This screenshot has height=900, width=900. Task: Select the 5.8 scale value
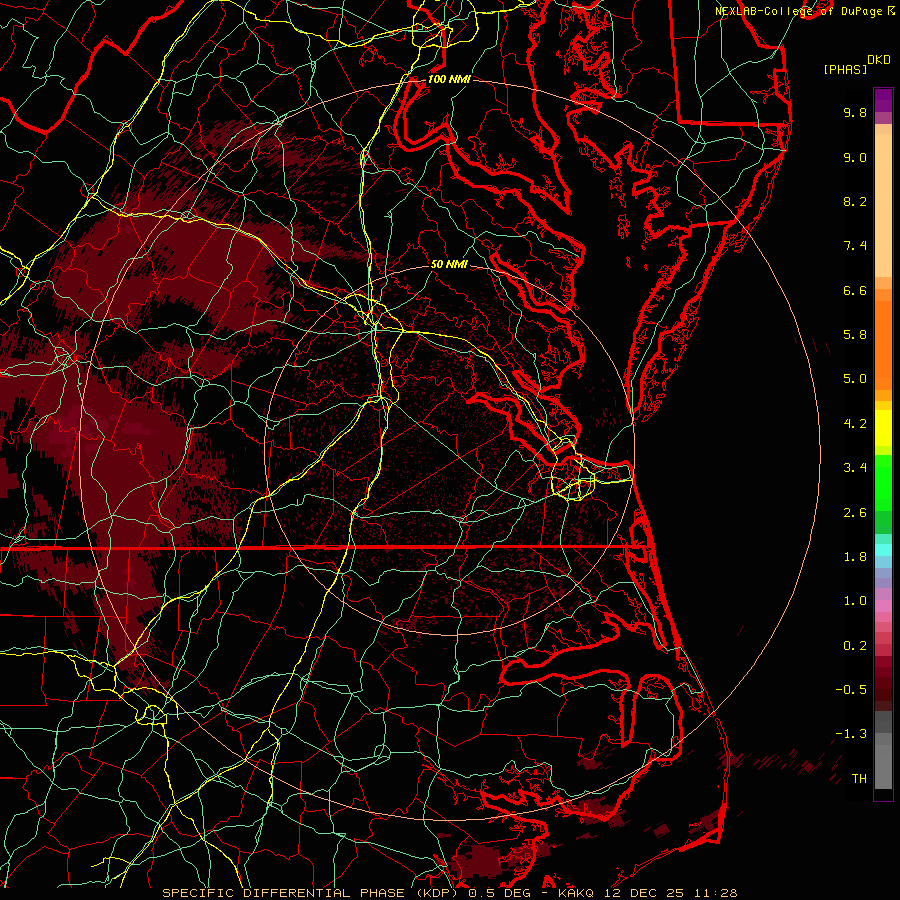[855, 335]
